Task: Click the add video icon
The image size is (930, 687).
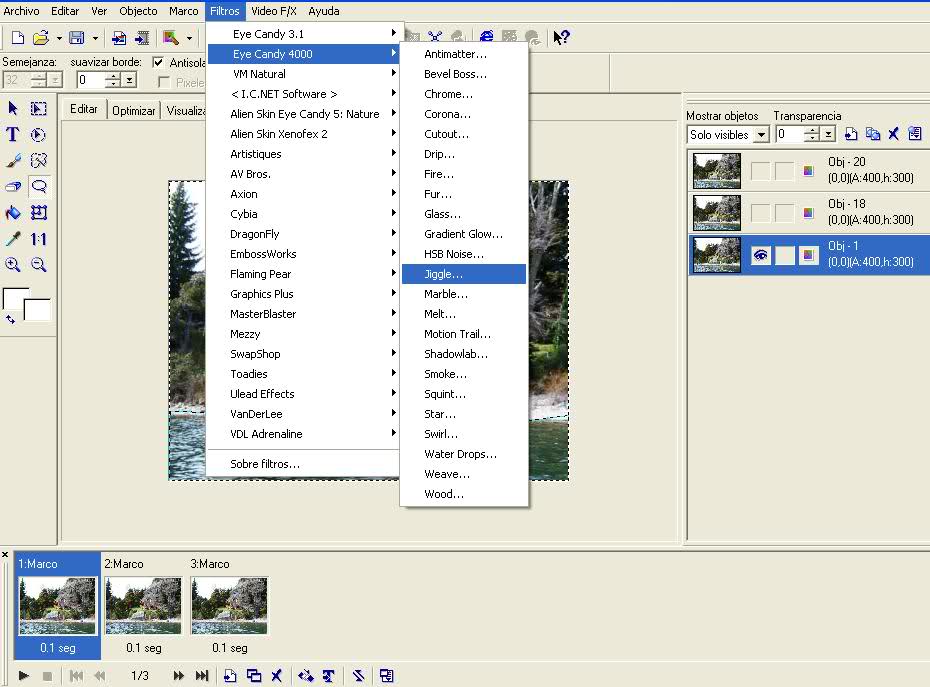Action: tap(141, 38)
